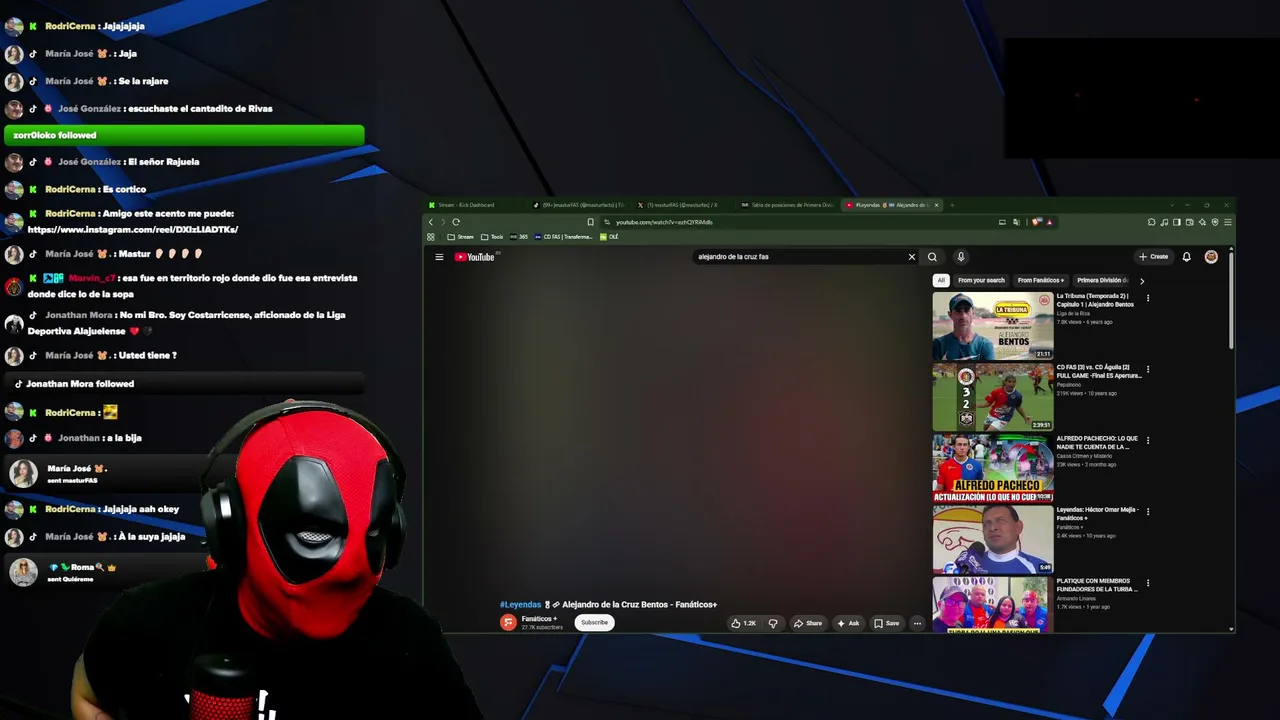
Task: Start voice search with microphone icon
Action: [960, 257]
